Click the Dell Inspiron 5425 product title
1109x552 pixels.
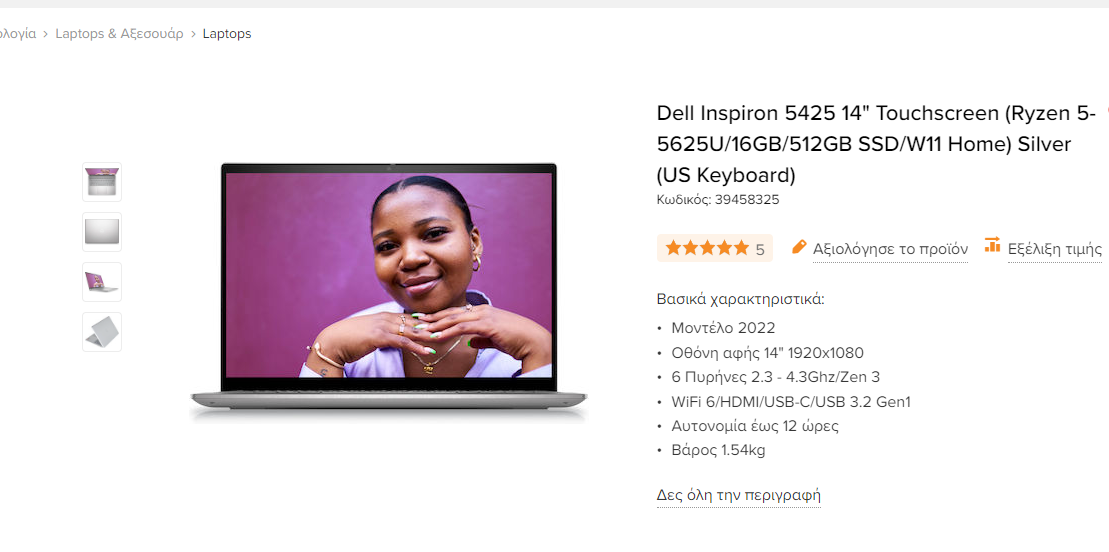click(876, 144)
